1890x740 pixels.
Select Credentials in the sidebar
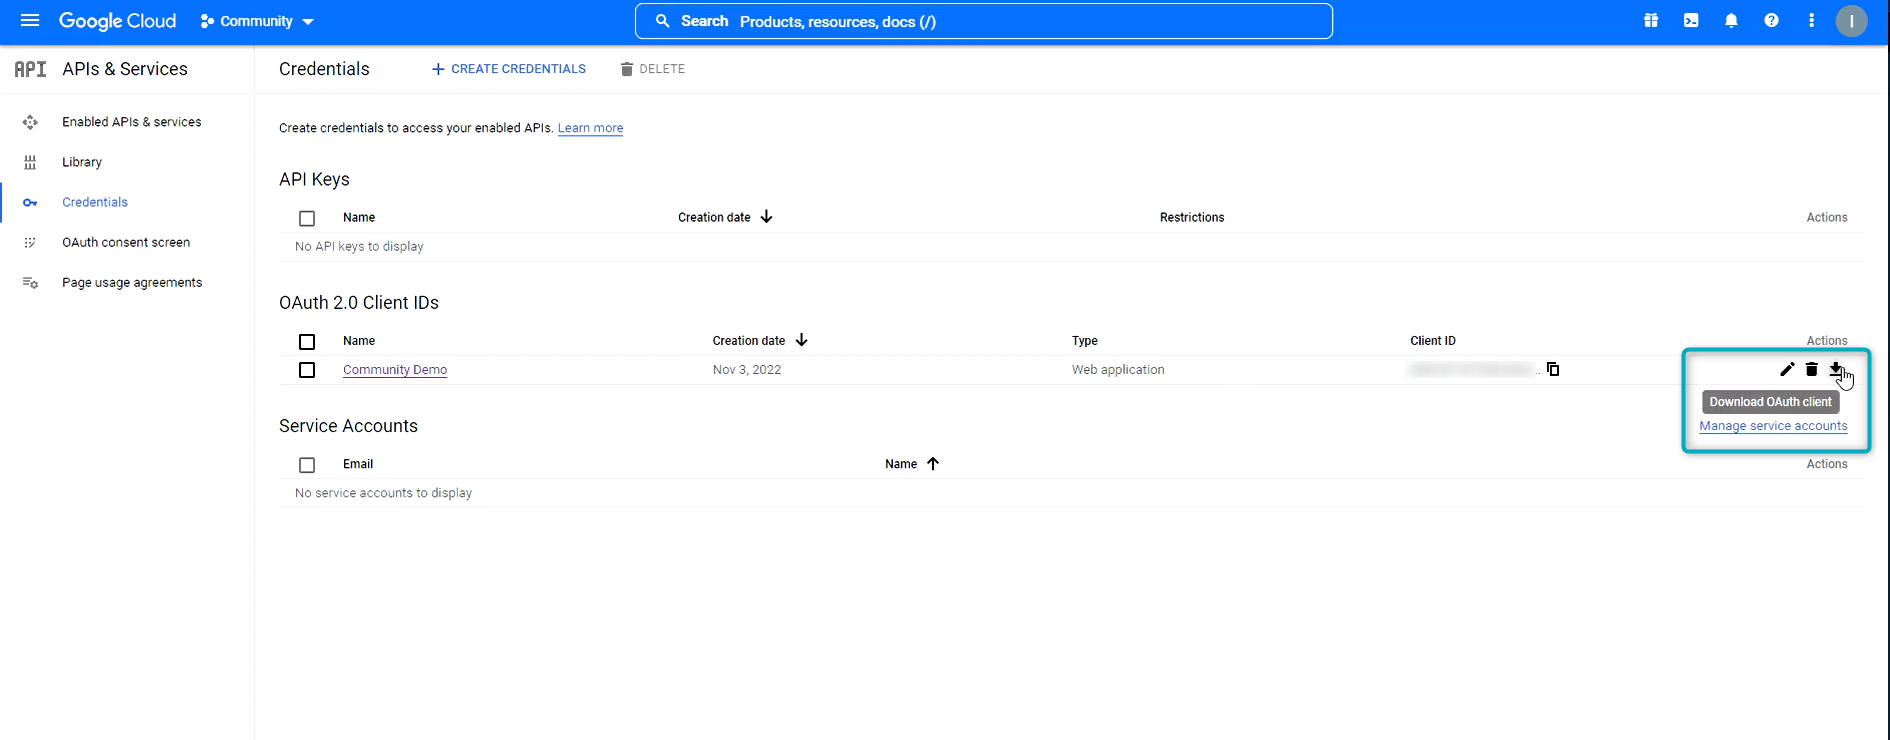pos(95,202)
